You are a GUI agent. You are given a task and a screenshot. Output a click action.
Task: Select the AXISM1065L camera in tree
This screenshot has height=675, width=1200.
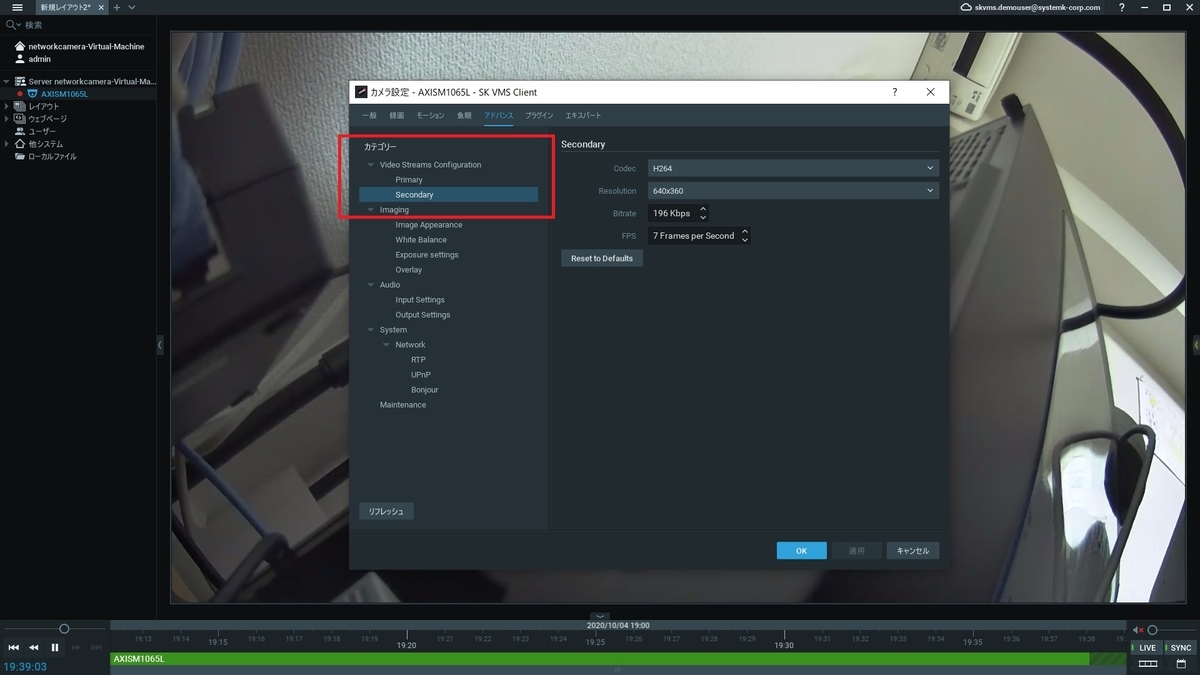[x=64, y=94]
